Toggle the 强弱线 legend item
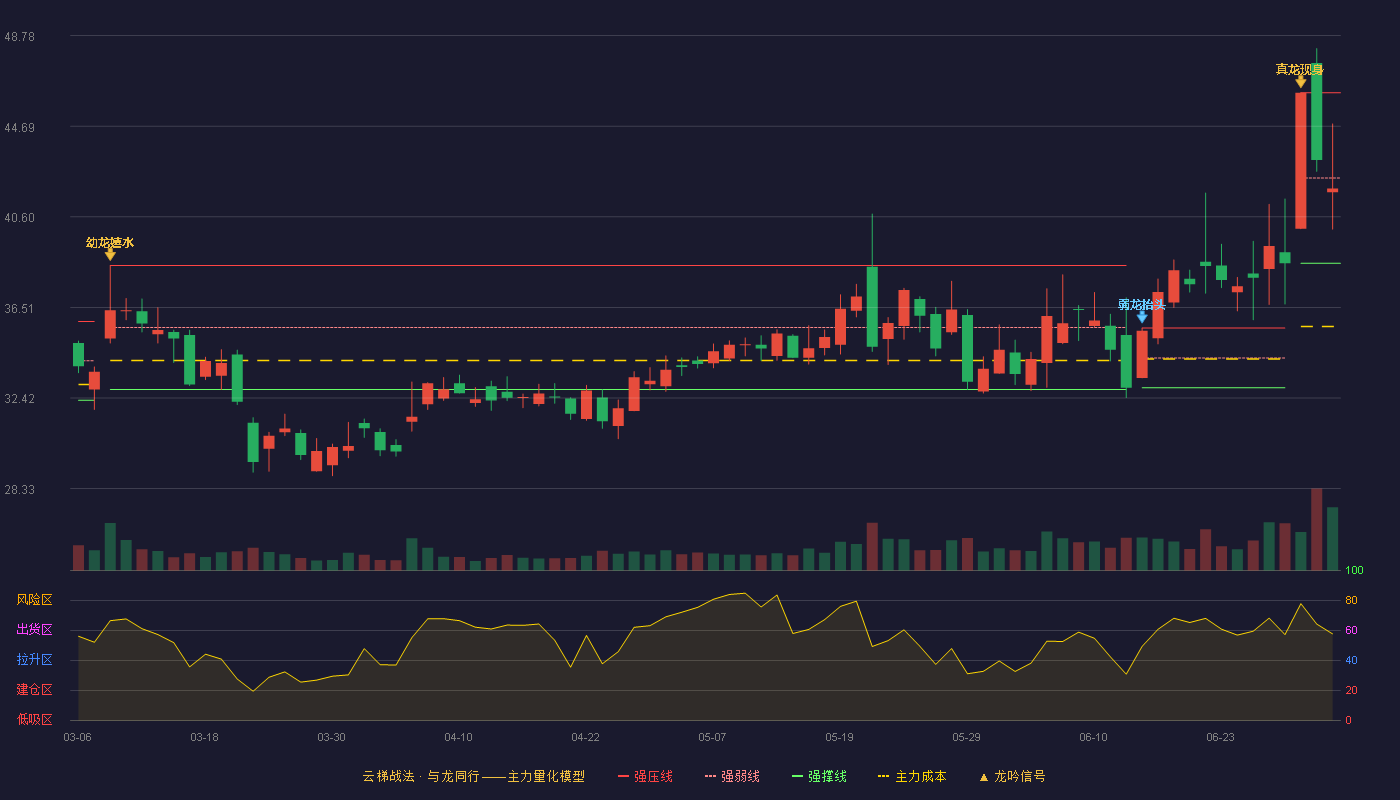Viewport: 1400px width, 800px height. coord(732,776)
